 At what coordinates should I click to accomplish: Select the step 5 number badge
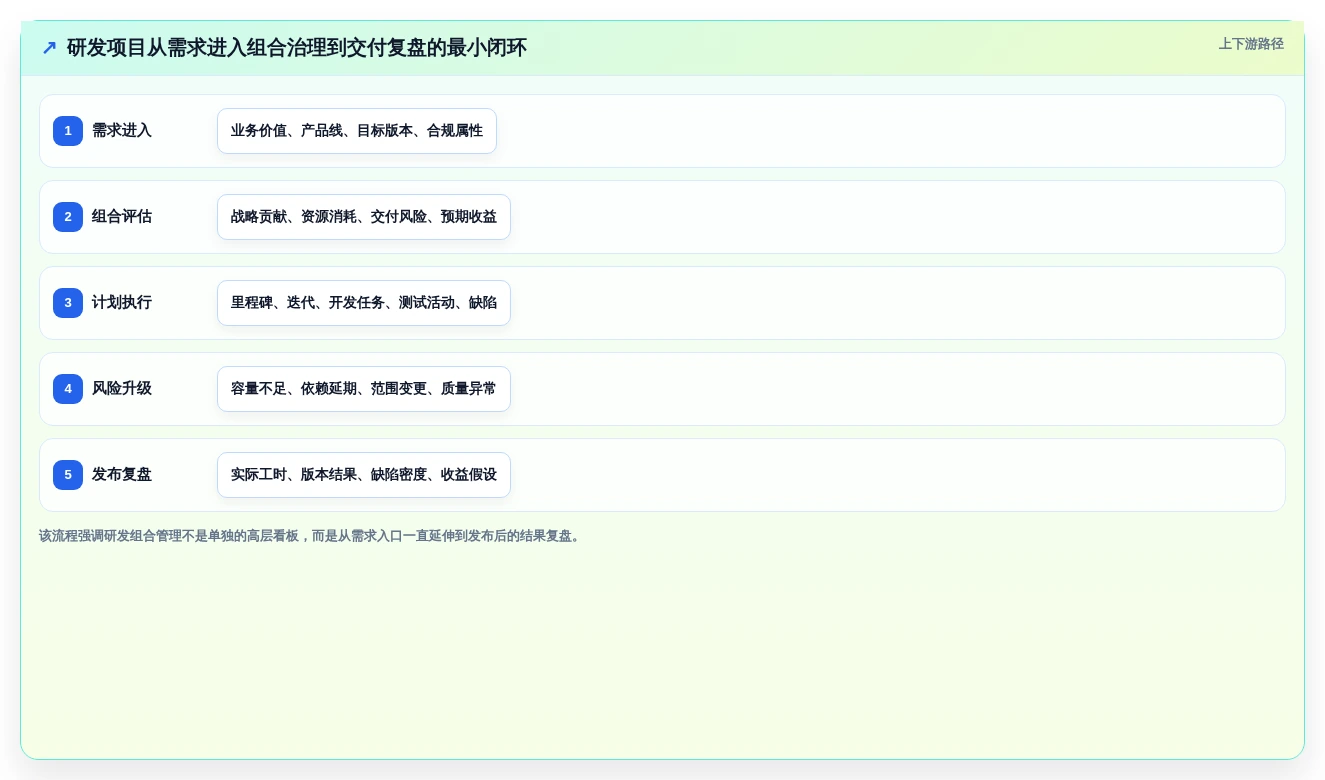68,475
